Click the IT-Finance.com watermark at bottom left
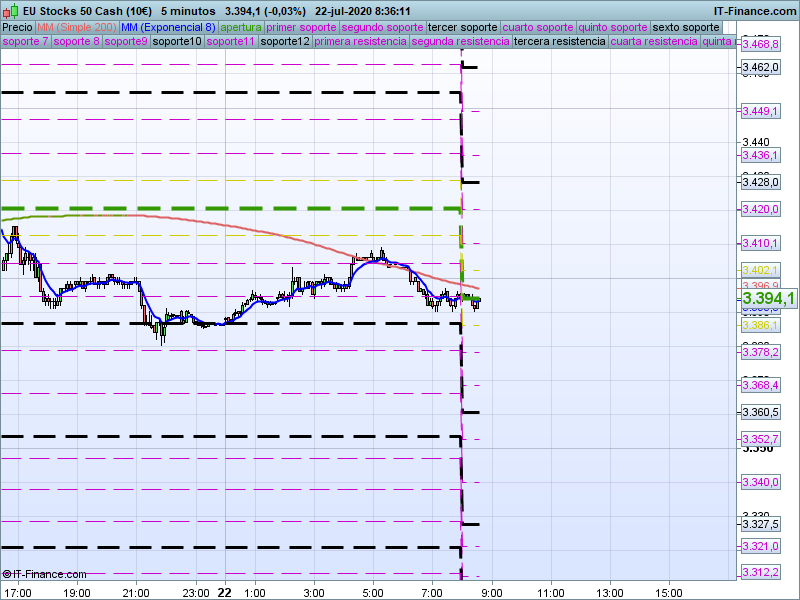 pyautogui.click(x=45, y=574)
